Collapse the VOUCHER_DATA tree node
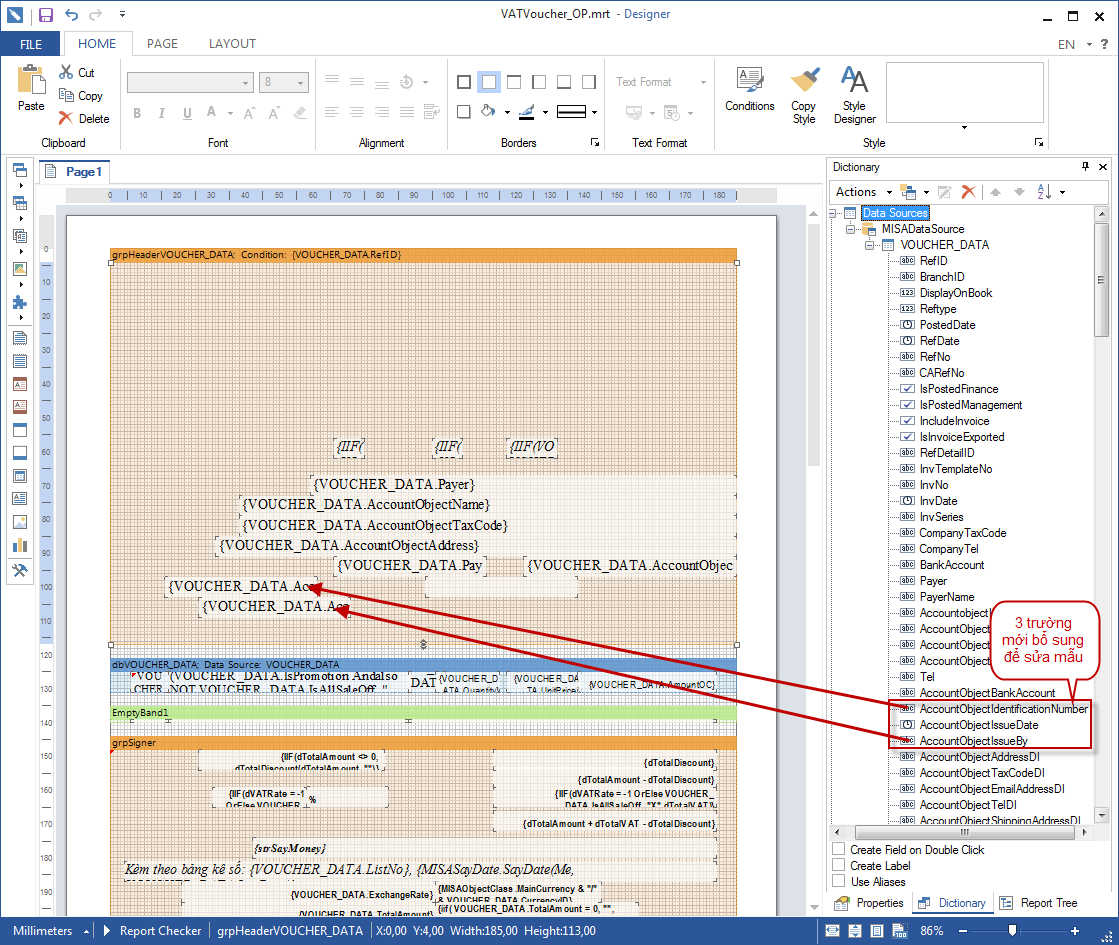The width and height of the screenshot is (1119, 945). (869, 245)
